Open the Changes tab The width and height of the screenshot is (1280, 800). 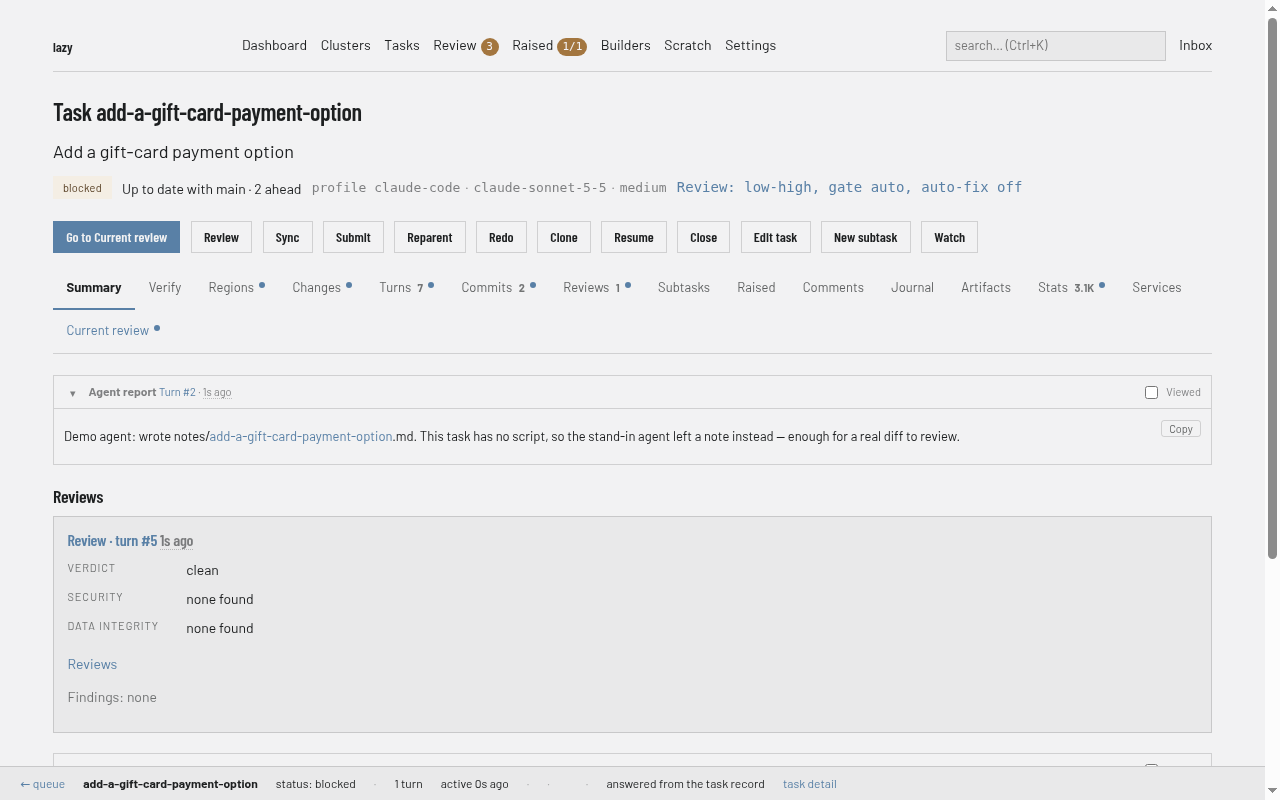pos(322,287)
